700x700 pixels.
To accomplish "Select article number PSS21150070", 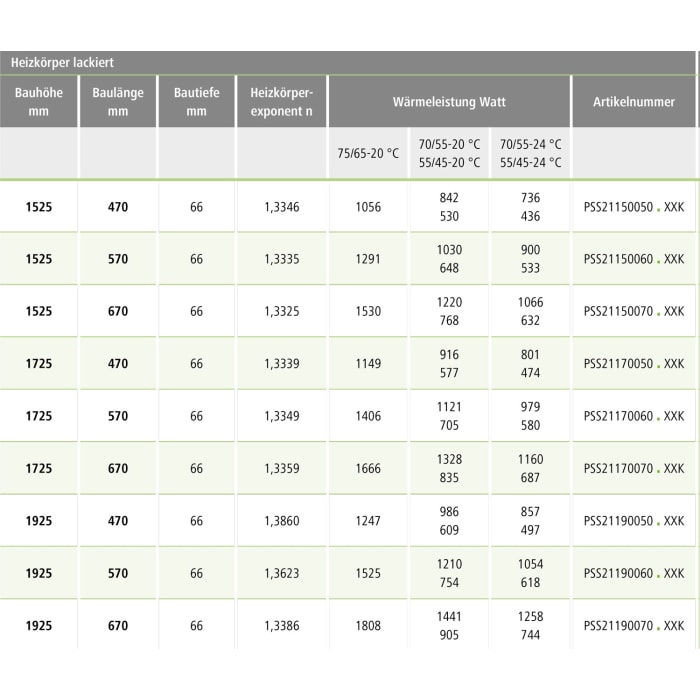I will coord(633,311).
